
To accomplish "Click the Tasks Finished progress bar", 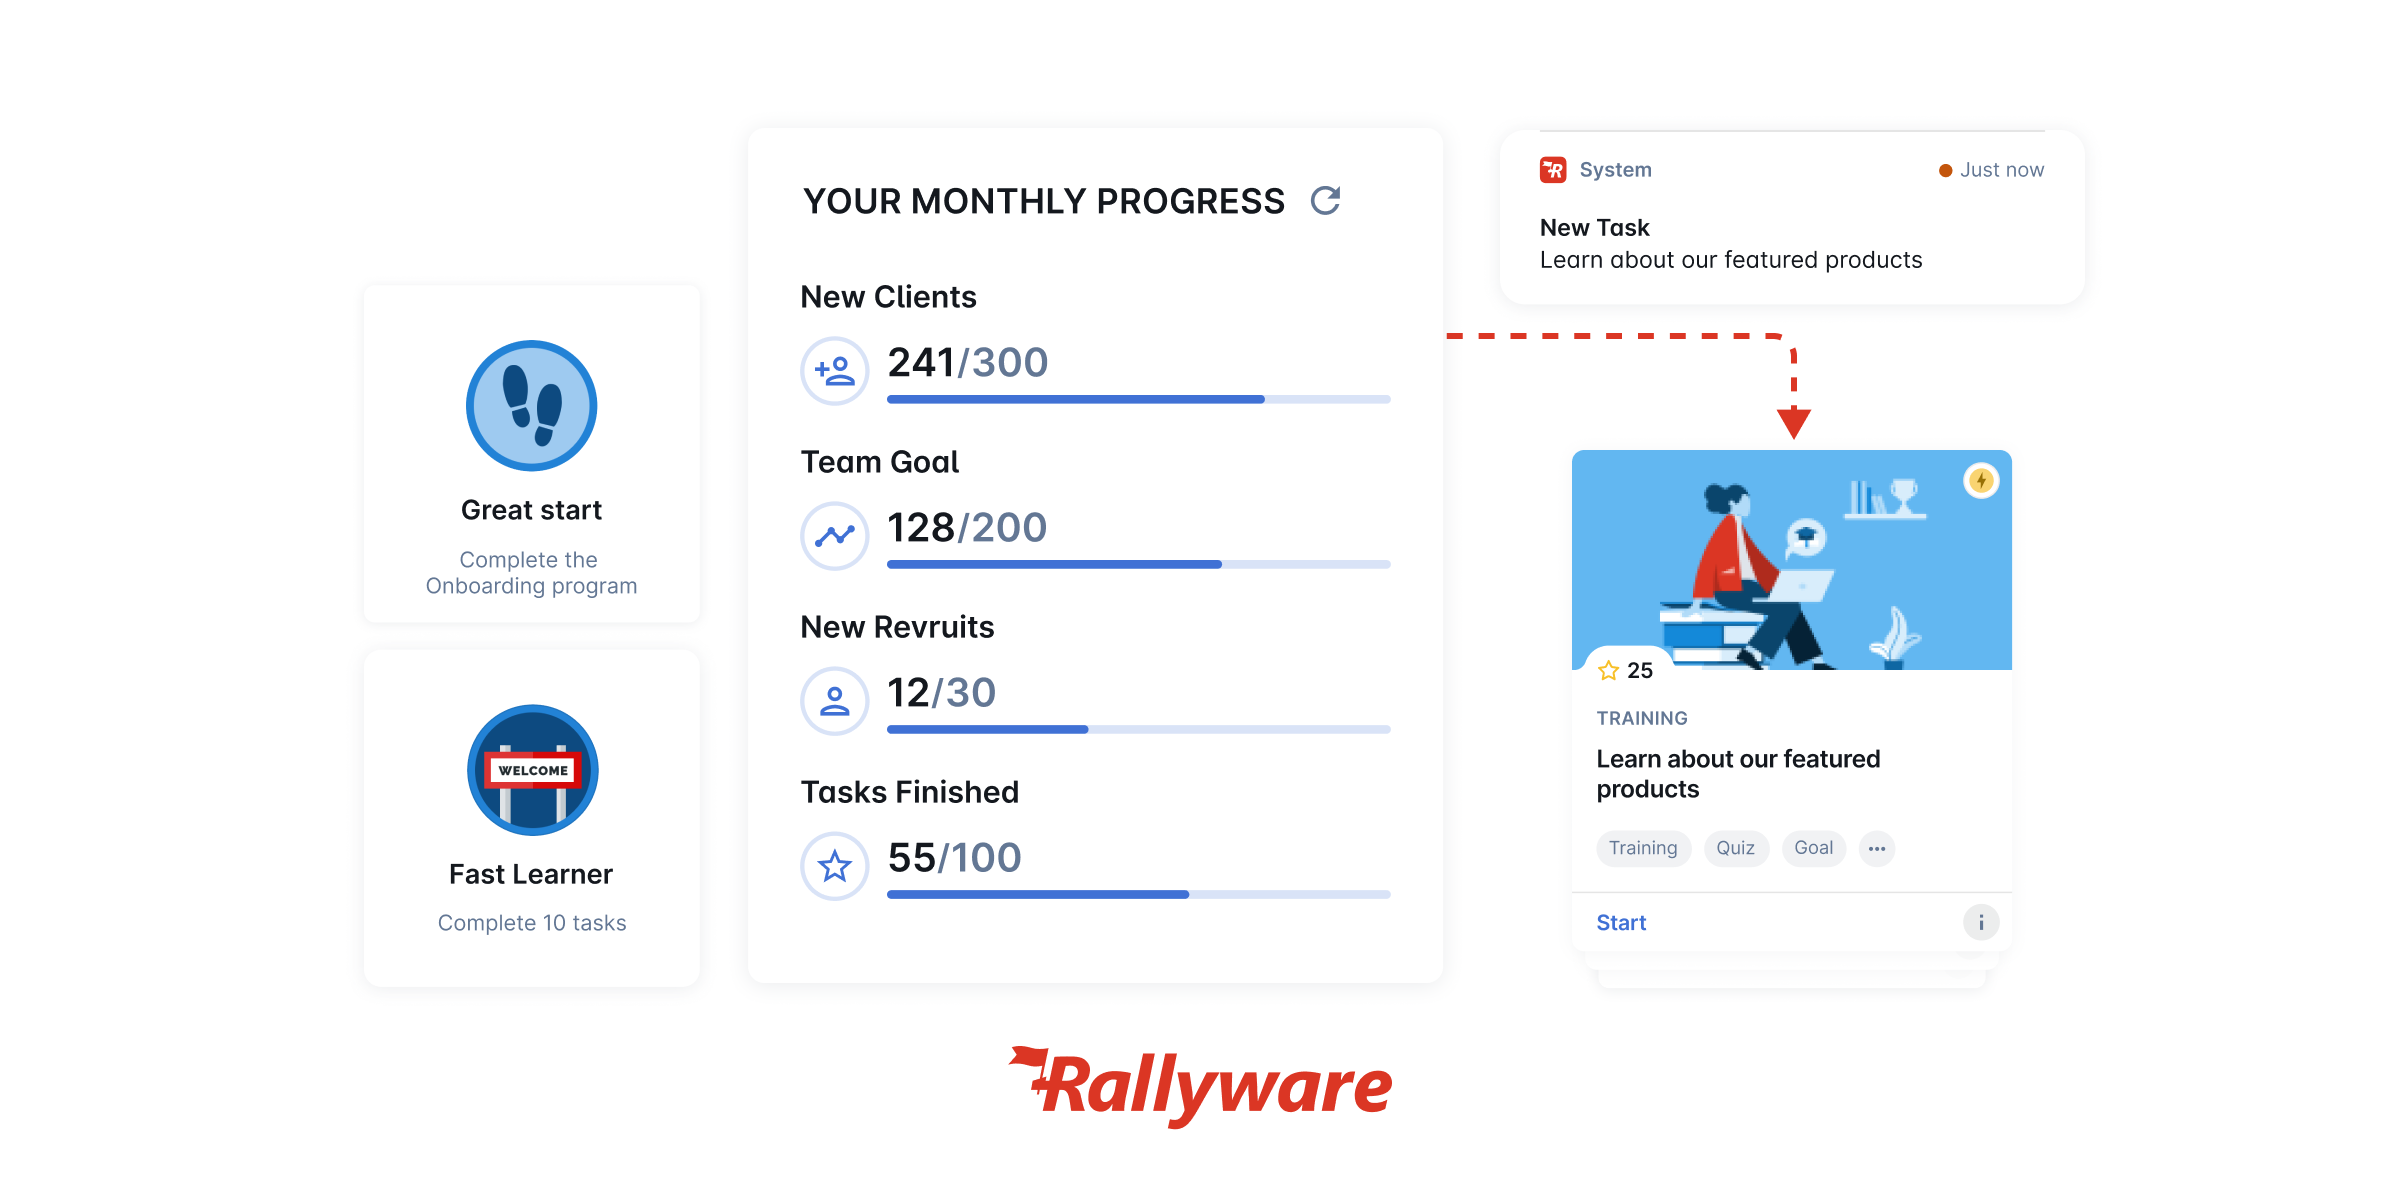I will click(x=1138, y=895).
